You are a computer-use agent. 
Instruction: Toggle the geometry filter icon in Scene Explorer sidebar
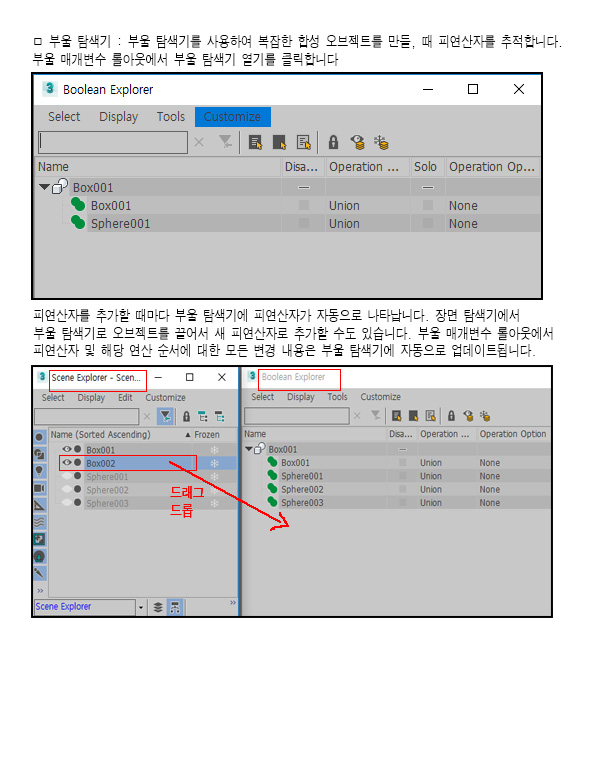coord(40,437)
